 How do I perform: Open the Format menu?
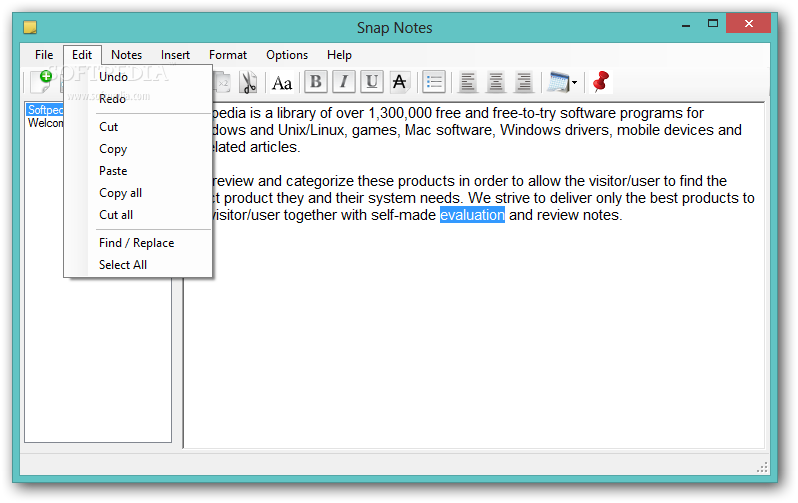[x=227, y=55]
